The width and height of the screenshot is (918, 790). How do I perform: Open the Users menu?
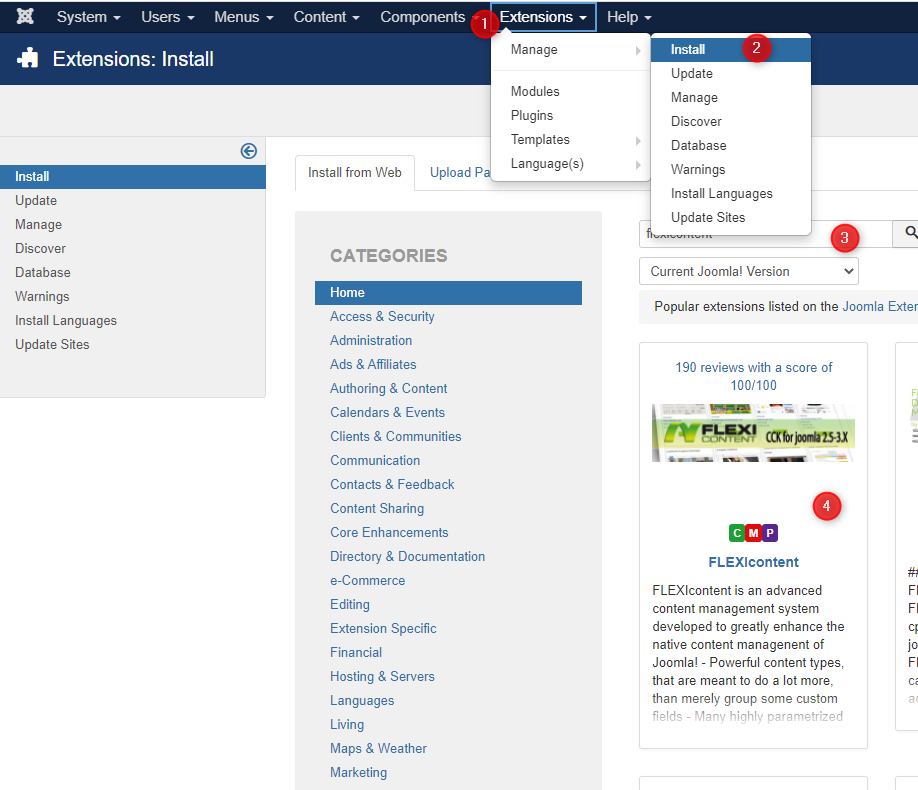pos(167,17)
